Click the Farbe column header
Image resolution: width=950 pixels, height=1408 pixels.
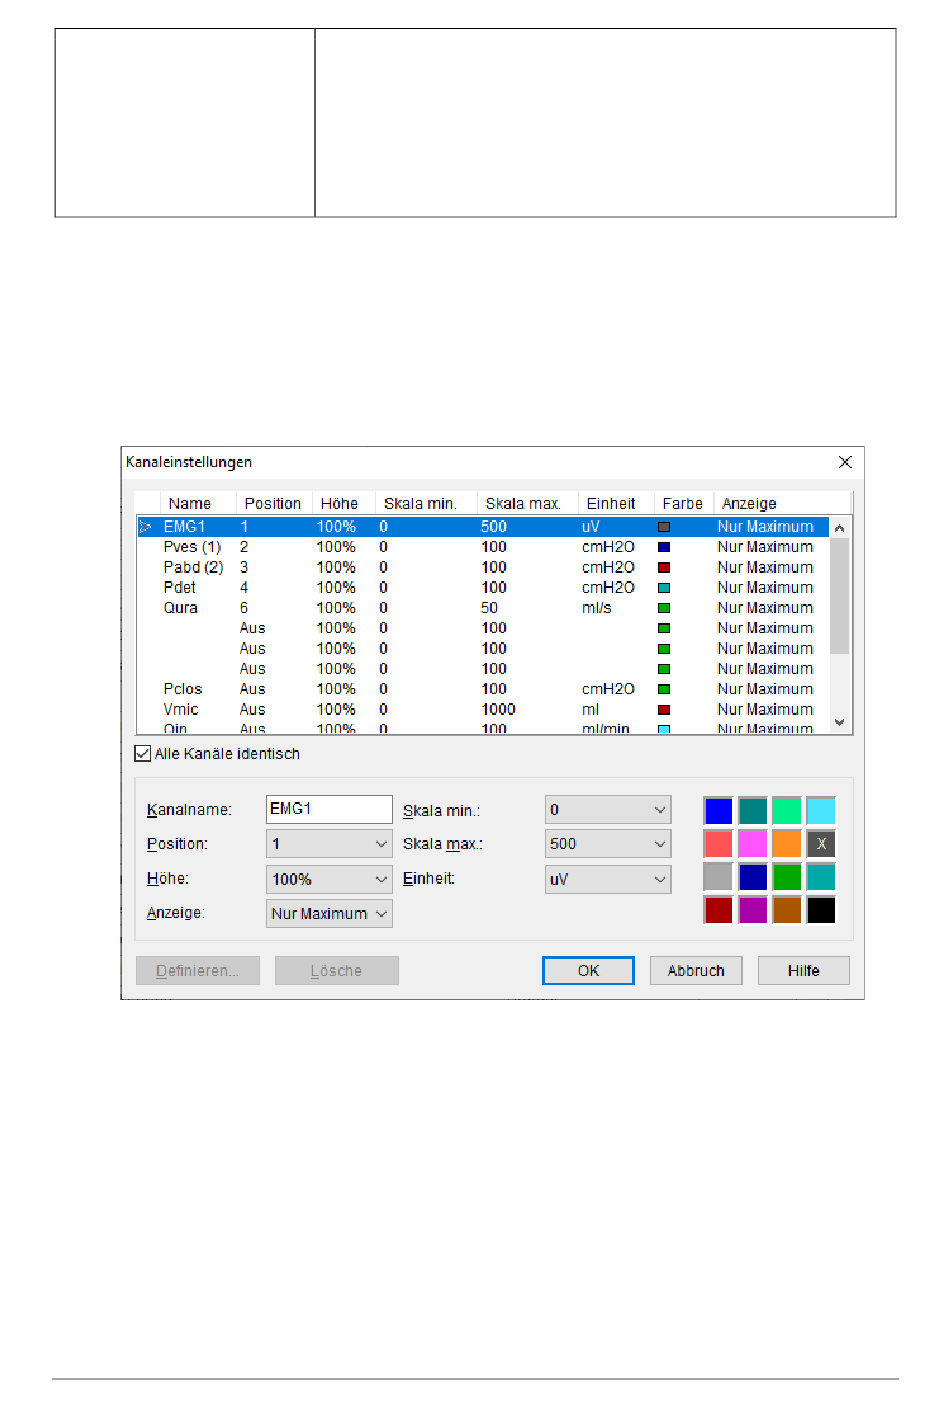click(x=683, y=504)
